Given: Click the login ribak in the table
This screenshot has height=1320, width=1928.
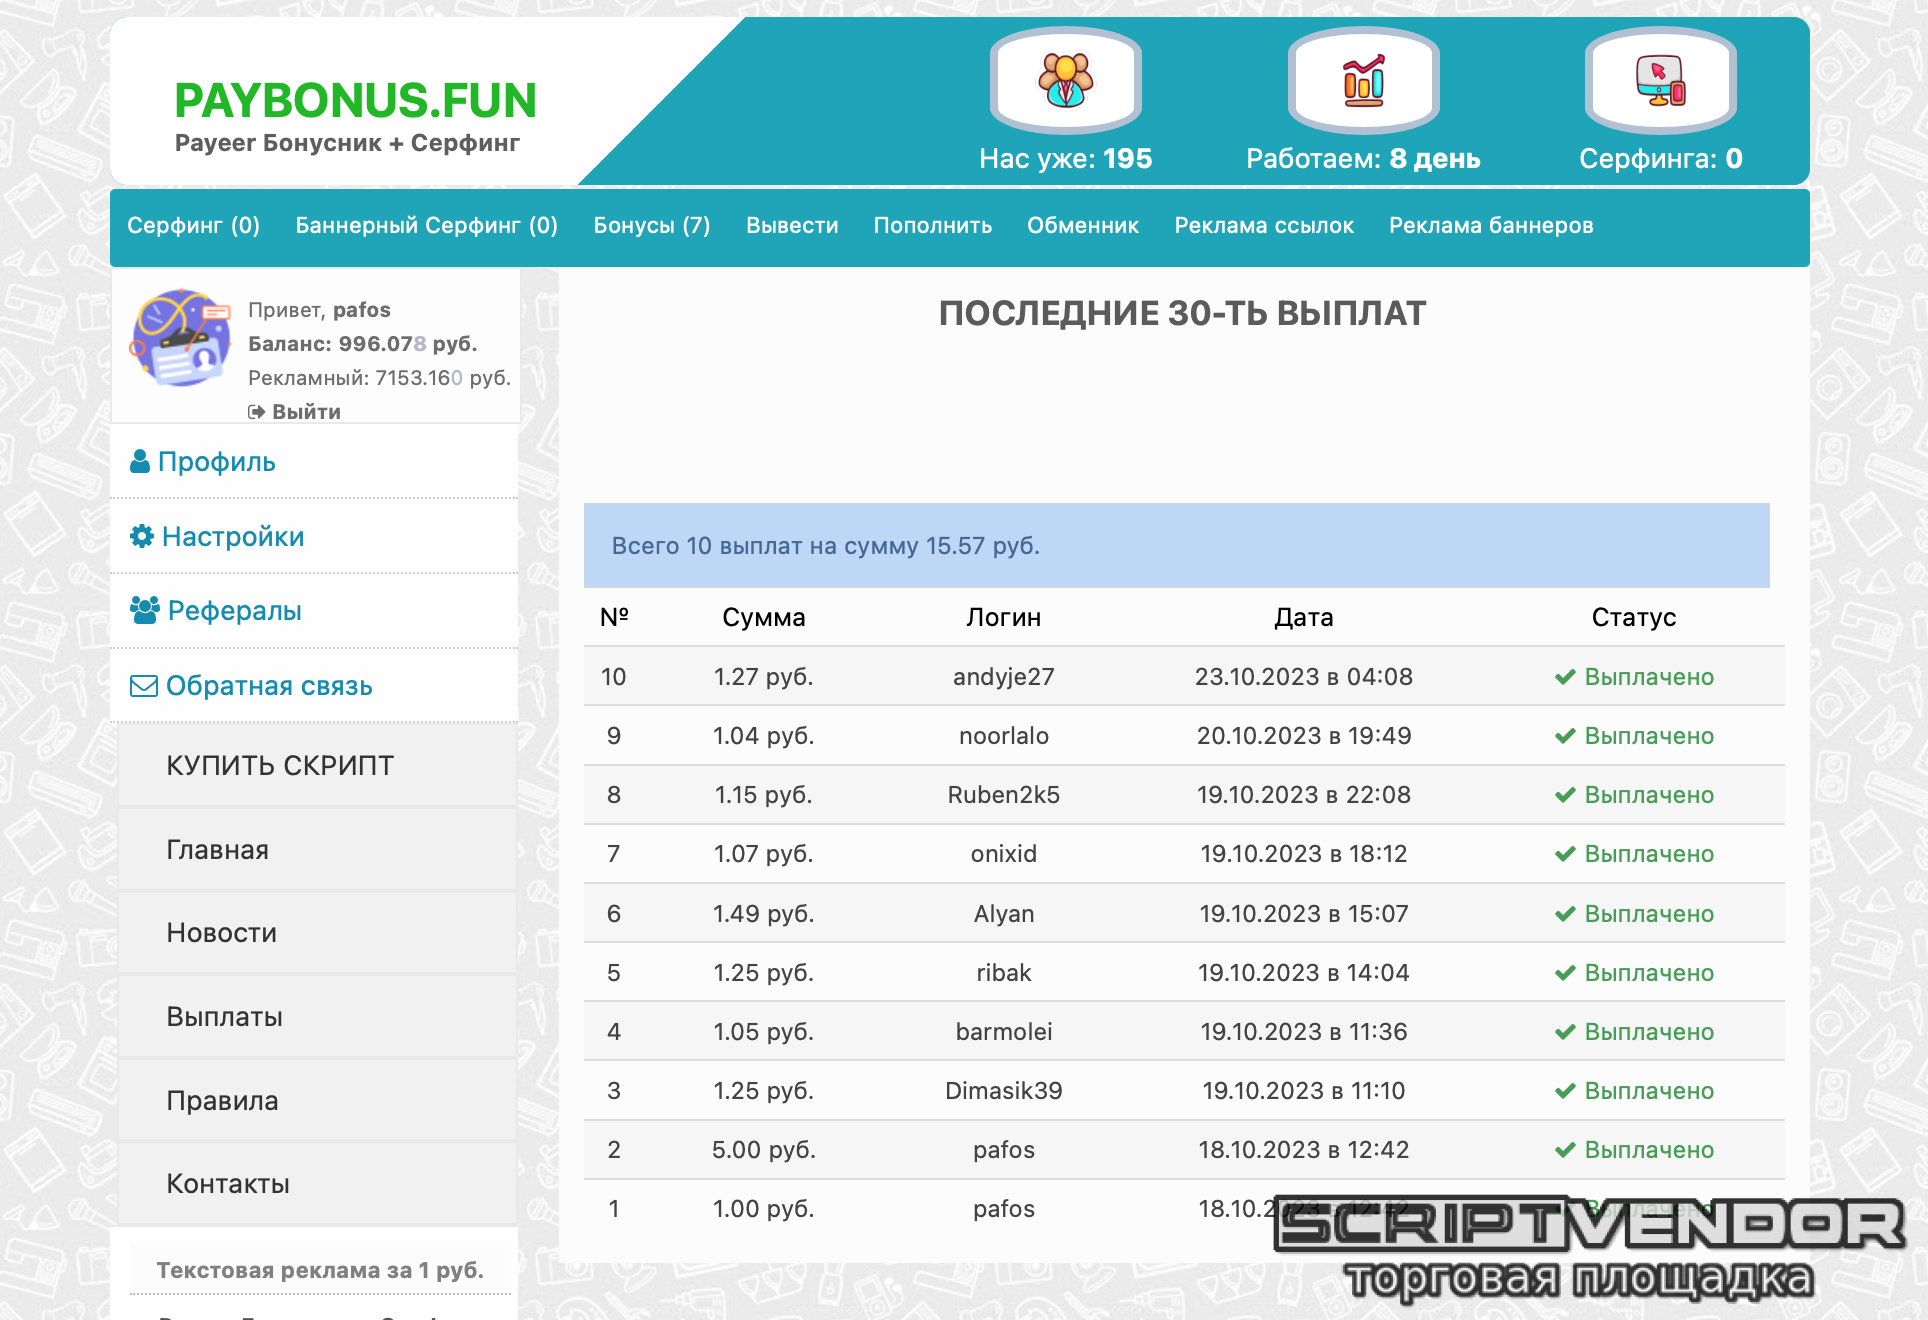Looking at the screenshot, I should pos(1004,973).
